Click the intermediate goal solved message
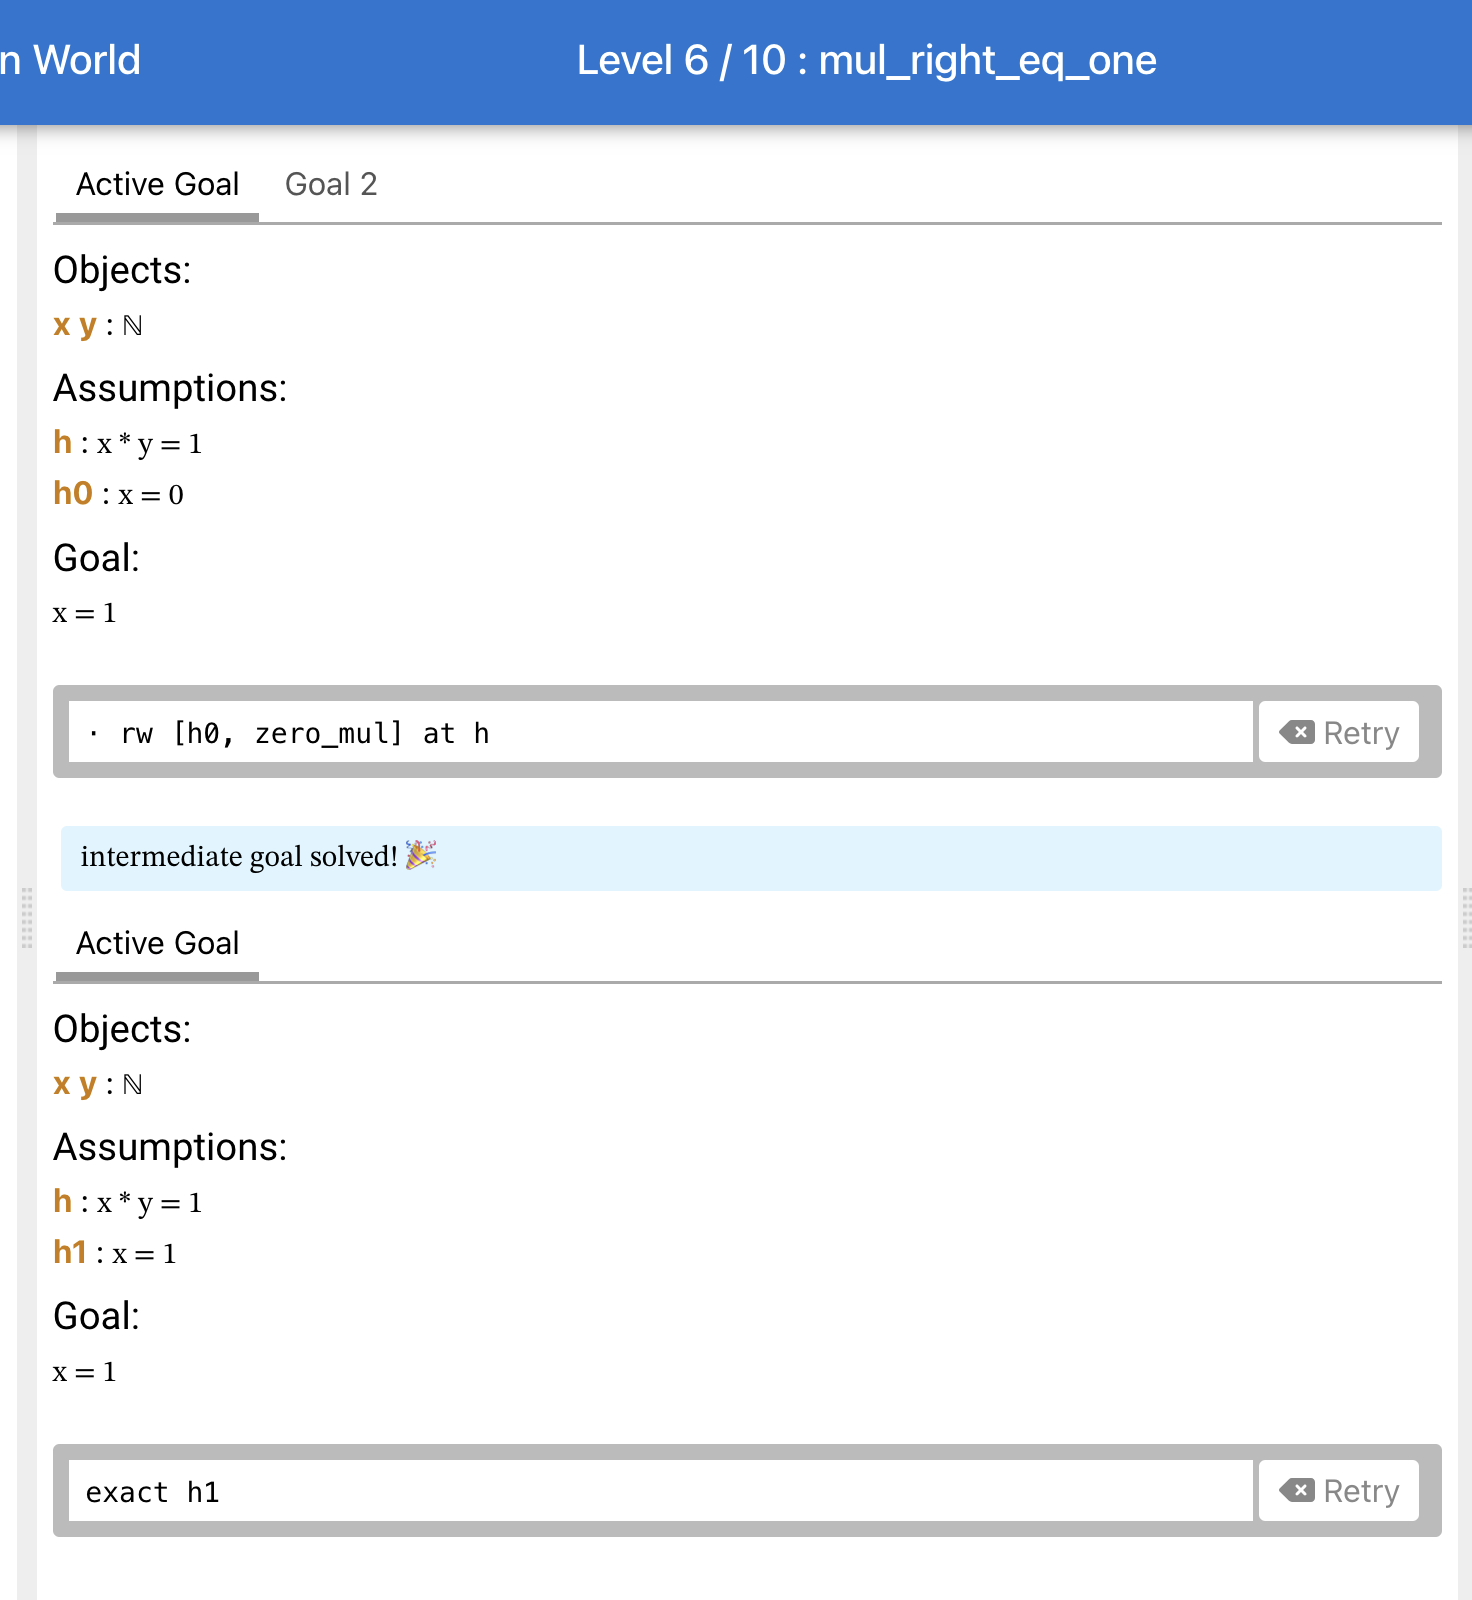The width and height of the screenshot is (1472, 1600). (x=751, y=857)
